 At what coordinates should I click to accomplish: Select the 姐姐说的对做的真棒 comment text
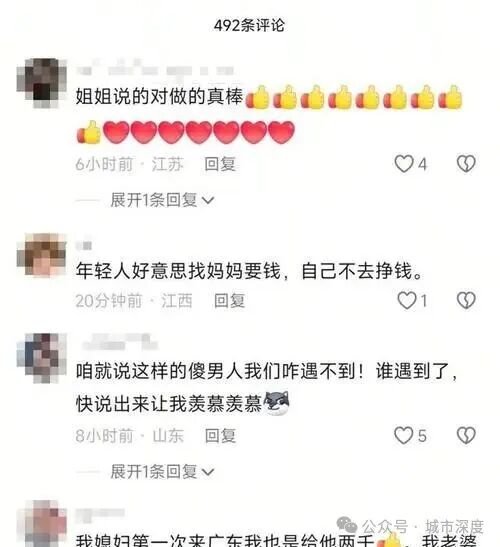pos(159,96)
